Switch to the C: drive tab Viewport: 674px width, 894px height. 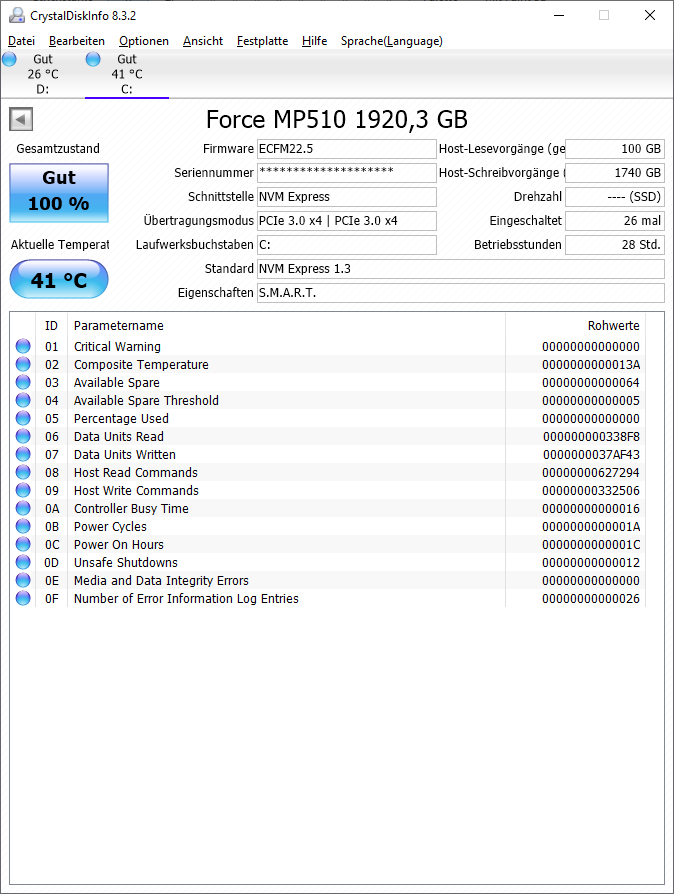tap(127, 74)
